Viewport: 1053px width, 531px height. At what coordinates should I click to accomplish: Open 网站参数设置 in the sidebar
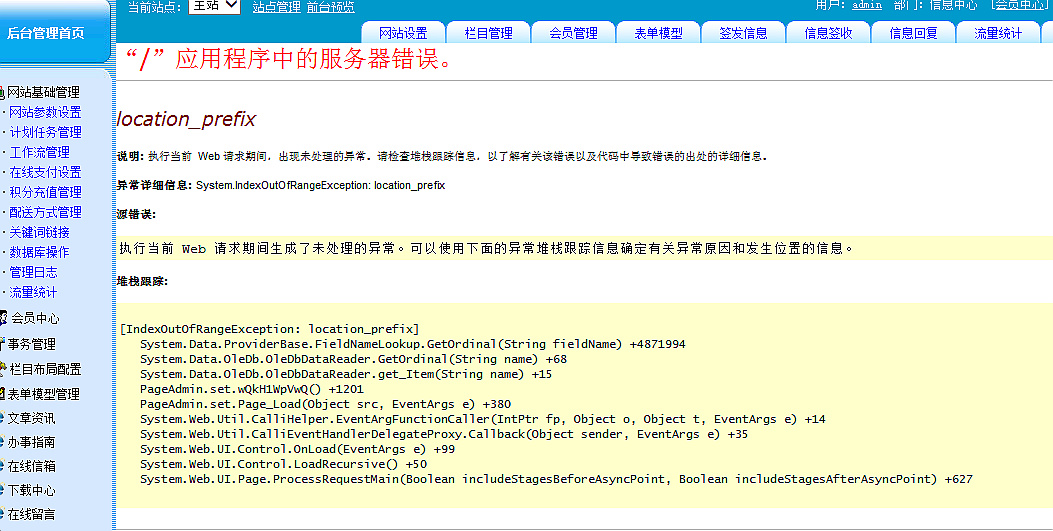pyautogui.click(x=45, y=112)
